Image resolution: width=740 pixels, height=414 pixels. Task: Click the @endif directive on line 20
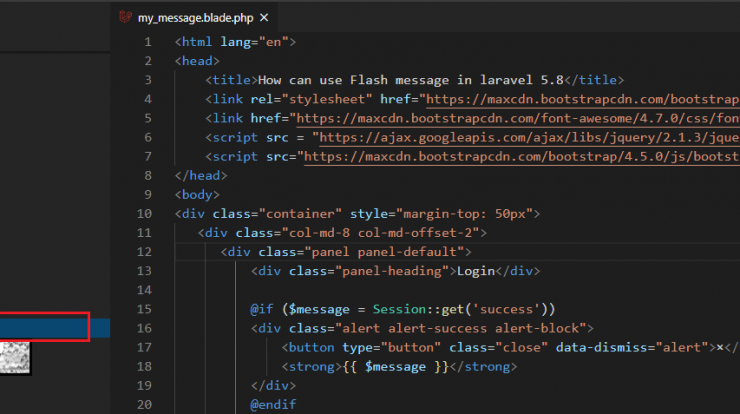273,405
